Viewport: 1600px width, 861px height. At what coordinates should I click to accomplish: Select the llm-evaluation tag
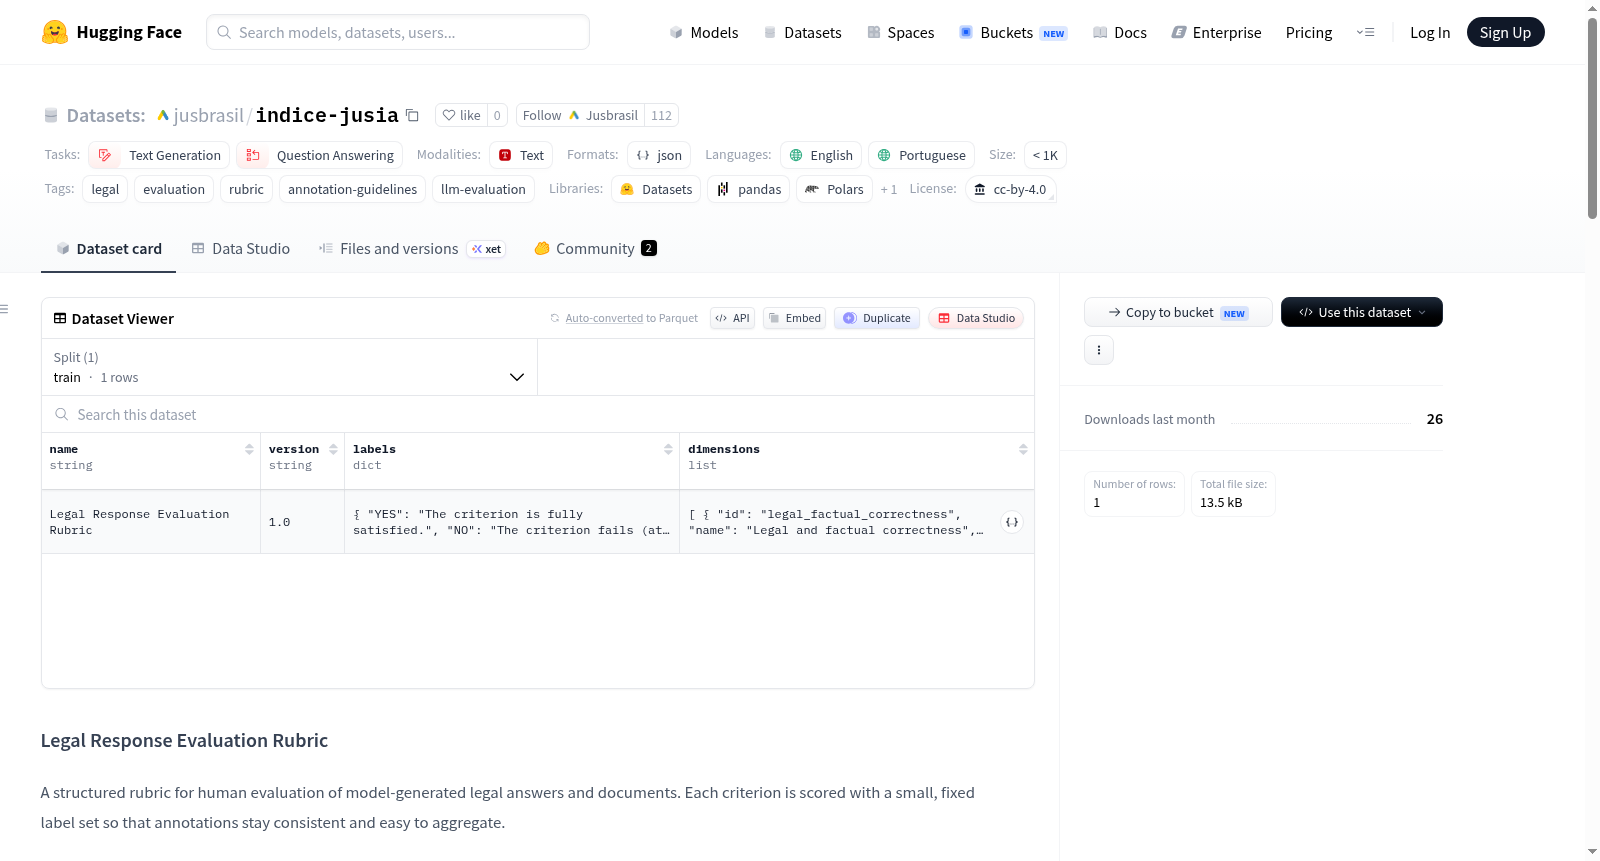pyautogui.click(x=483, y=189)
